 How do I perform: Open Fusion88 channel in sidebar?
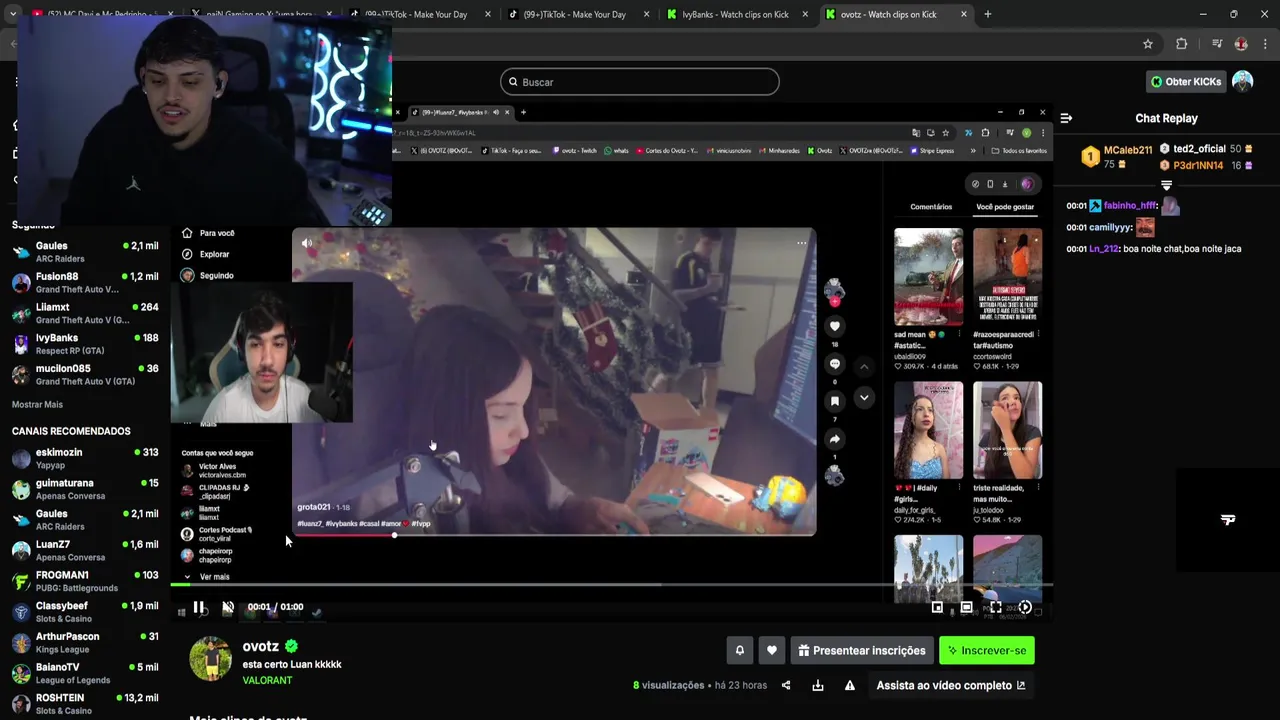click(x=85, y=282)
